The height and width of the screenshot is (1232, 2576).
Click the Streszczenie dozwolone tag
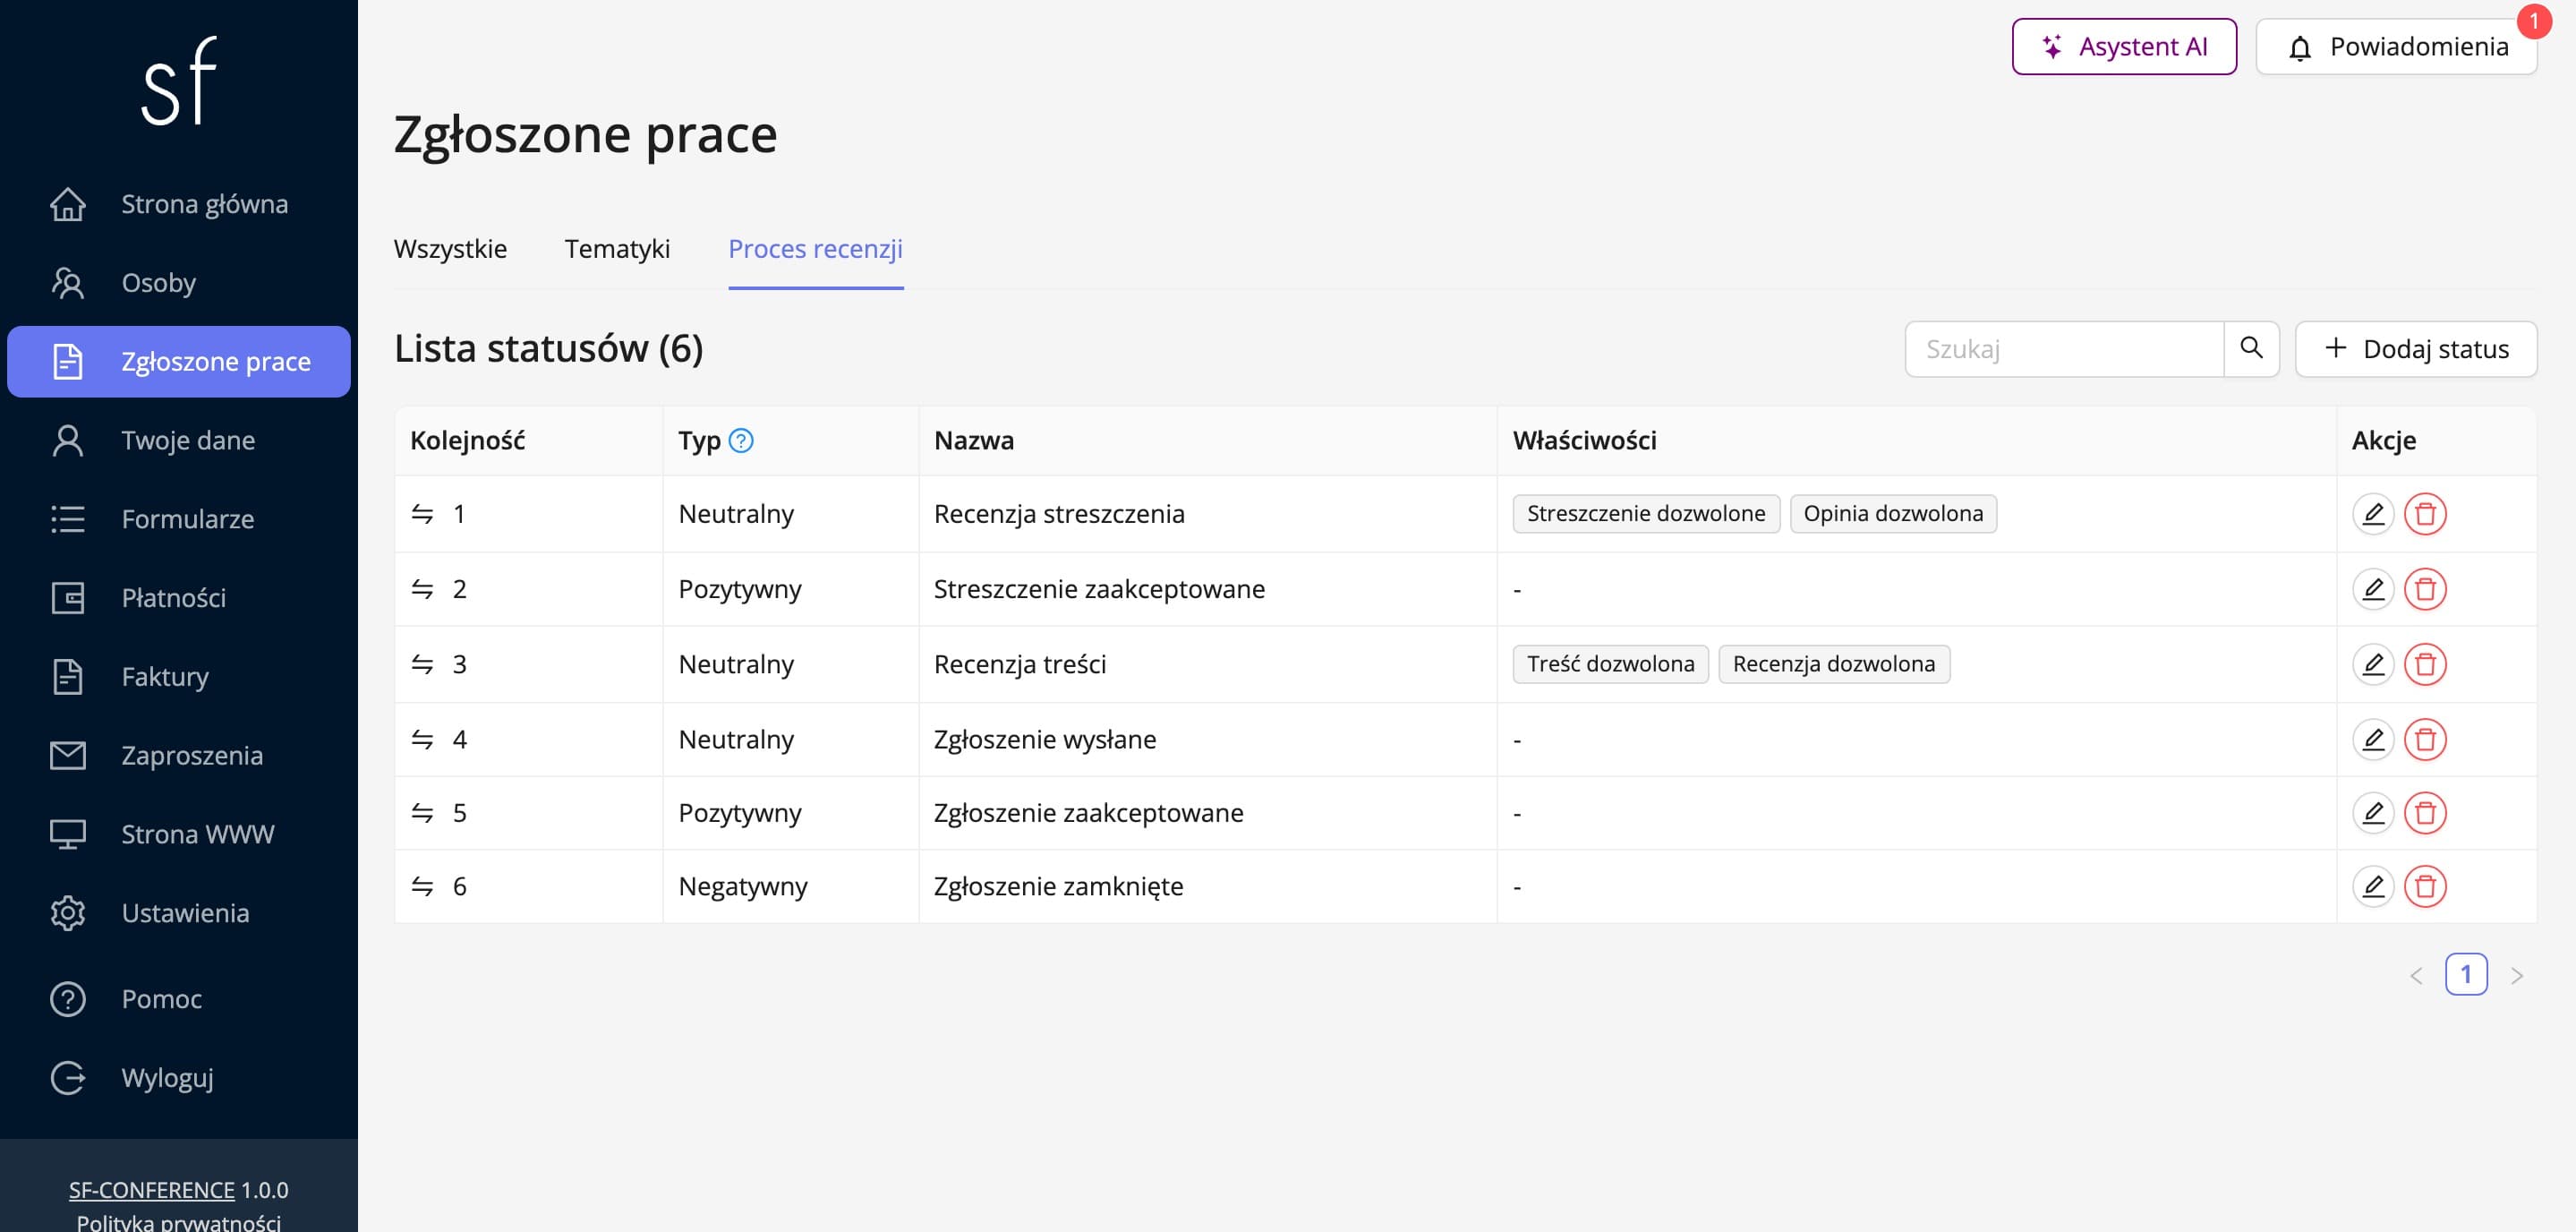(1646, 514)
